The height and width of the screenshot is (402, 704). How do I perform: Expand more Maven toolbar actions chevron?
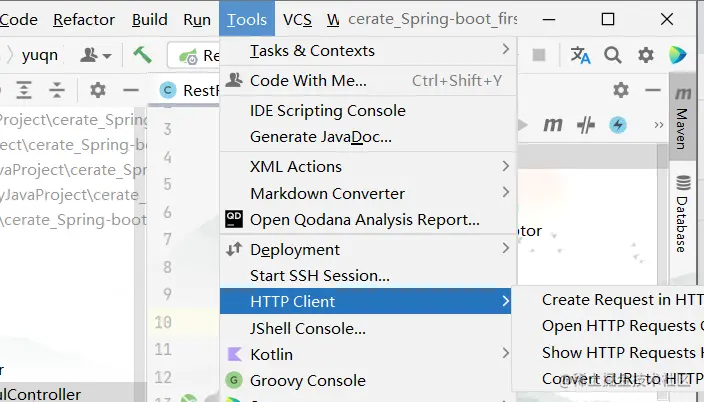point(657,125)
